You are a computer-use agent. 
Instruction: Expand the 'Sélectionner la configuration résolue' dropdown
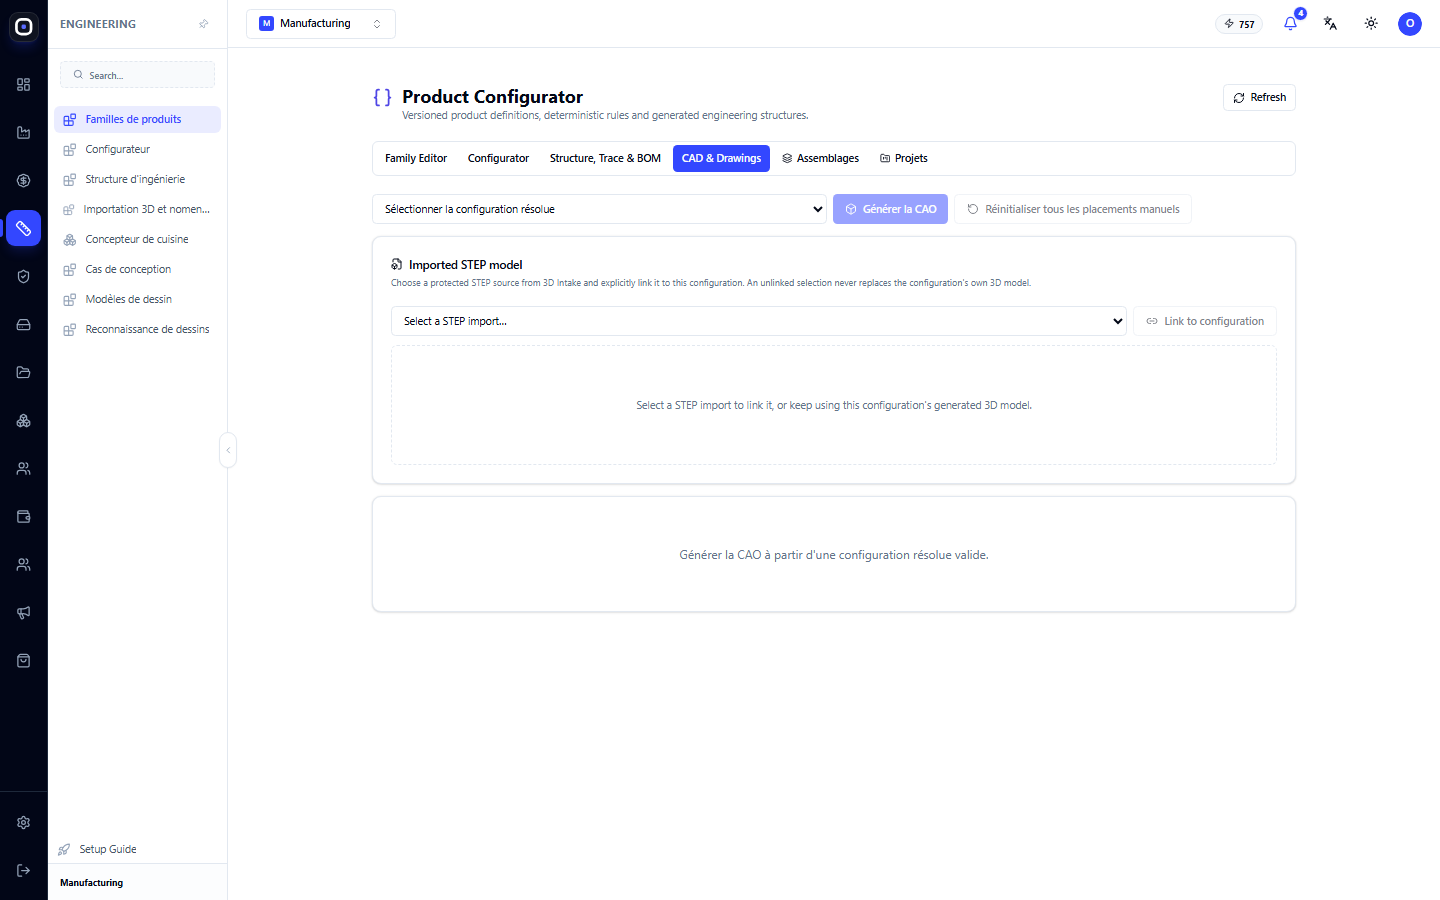599,209
